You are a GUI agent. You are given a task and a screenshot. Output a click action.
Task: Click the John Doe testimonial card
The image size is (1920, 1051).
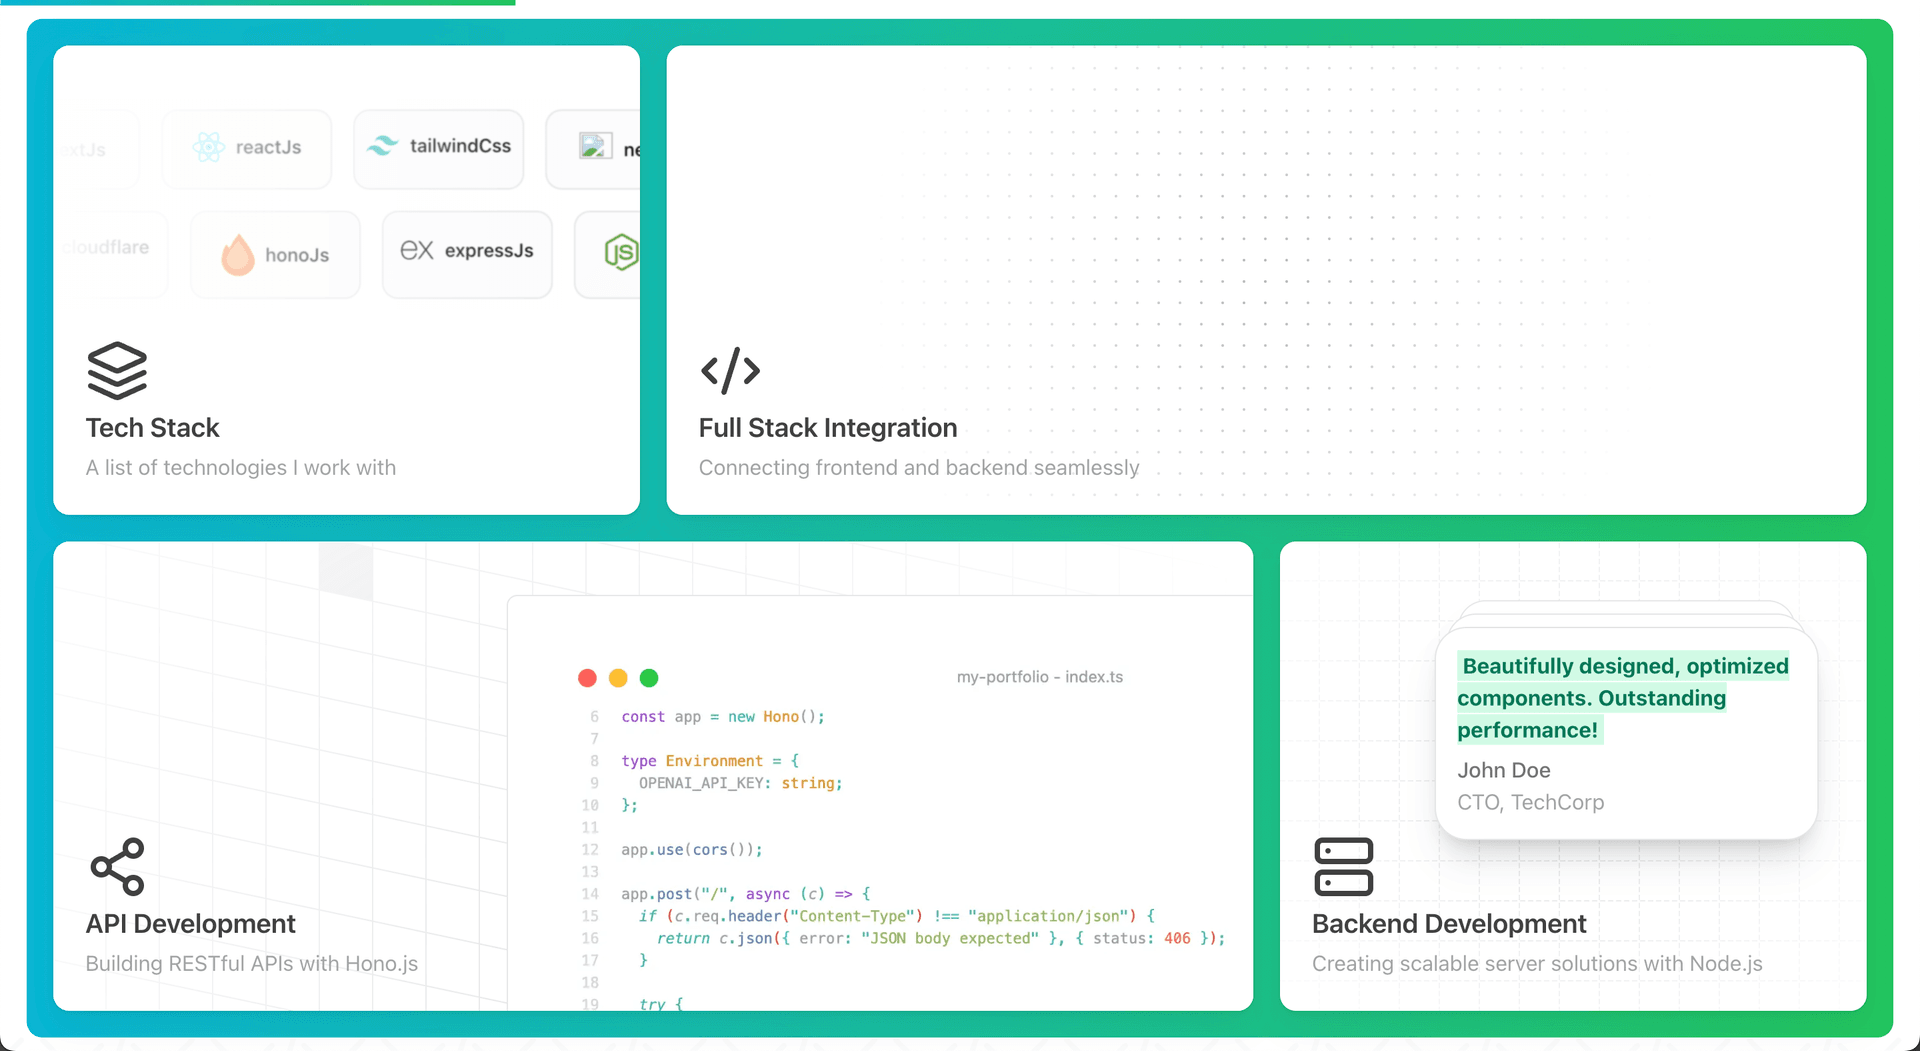1625,735
